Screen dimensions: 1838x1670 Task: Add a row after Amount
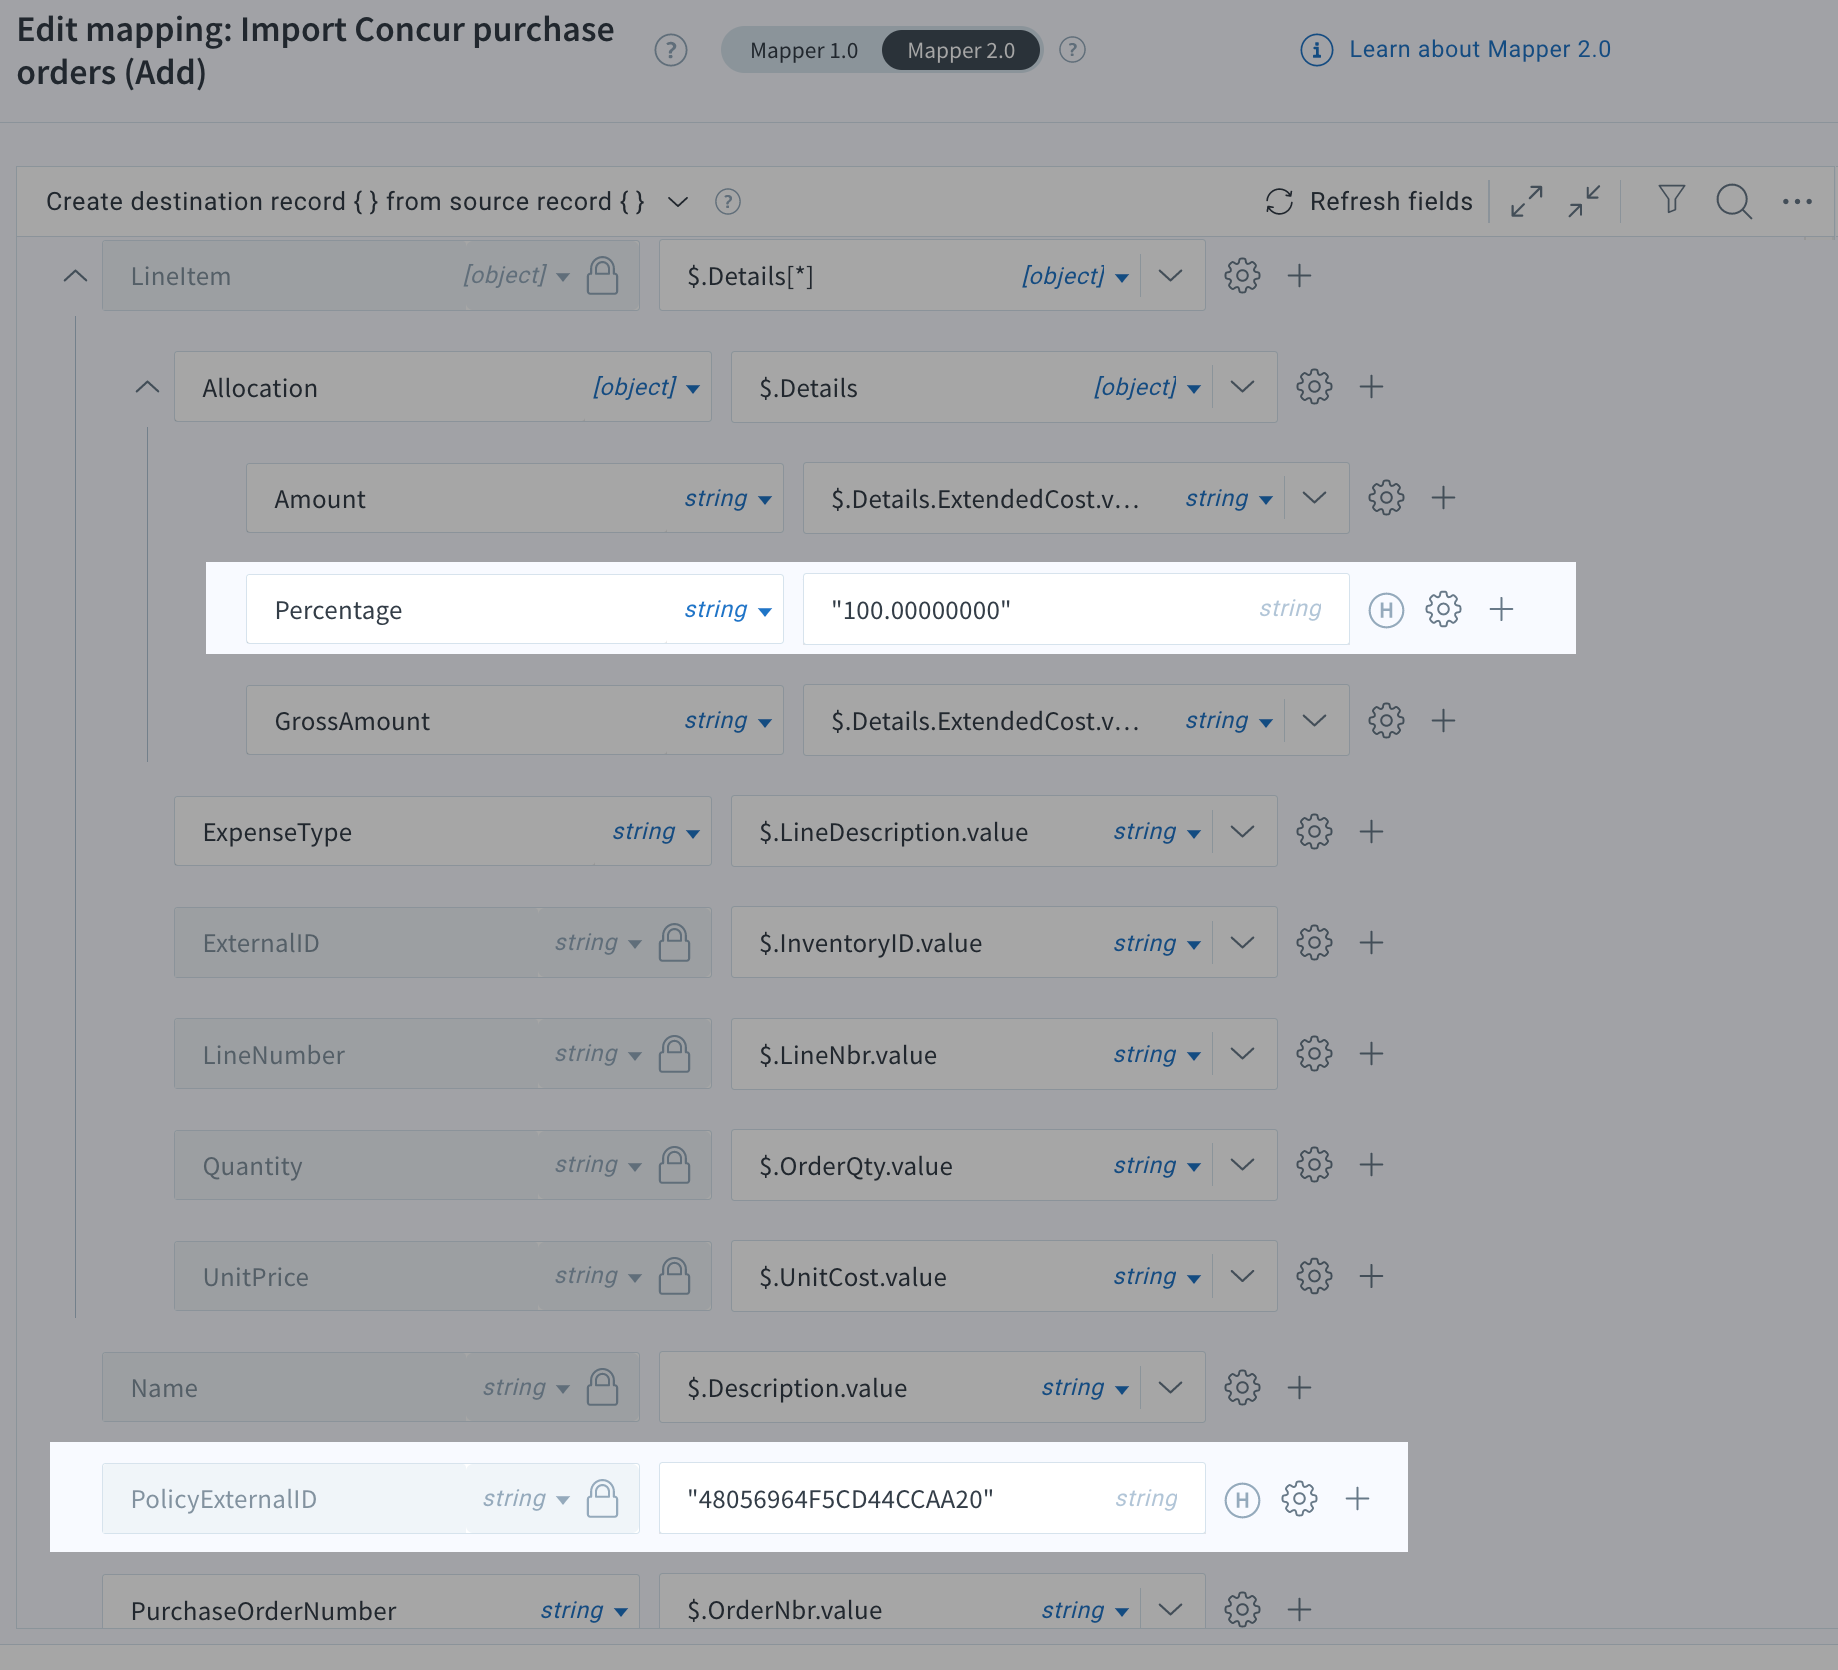click(x=1443, y=498)
